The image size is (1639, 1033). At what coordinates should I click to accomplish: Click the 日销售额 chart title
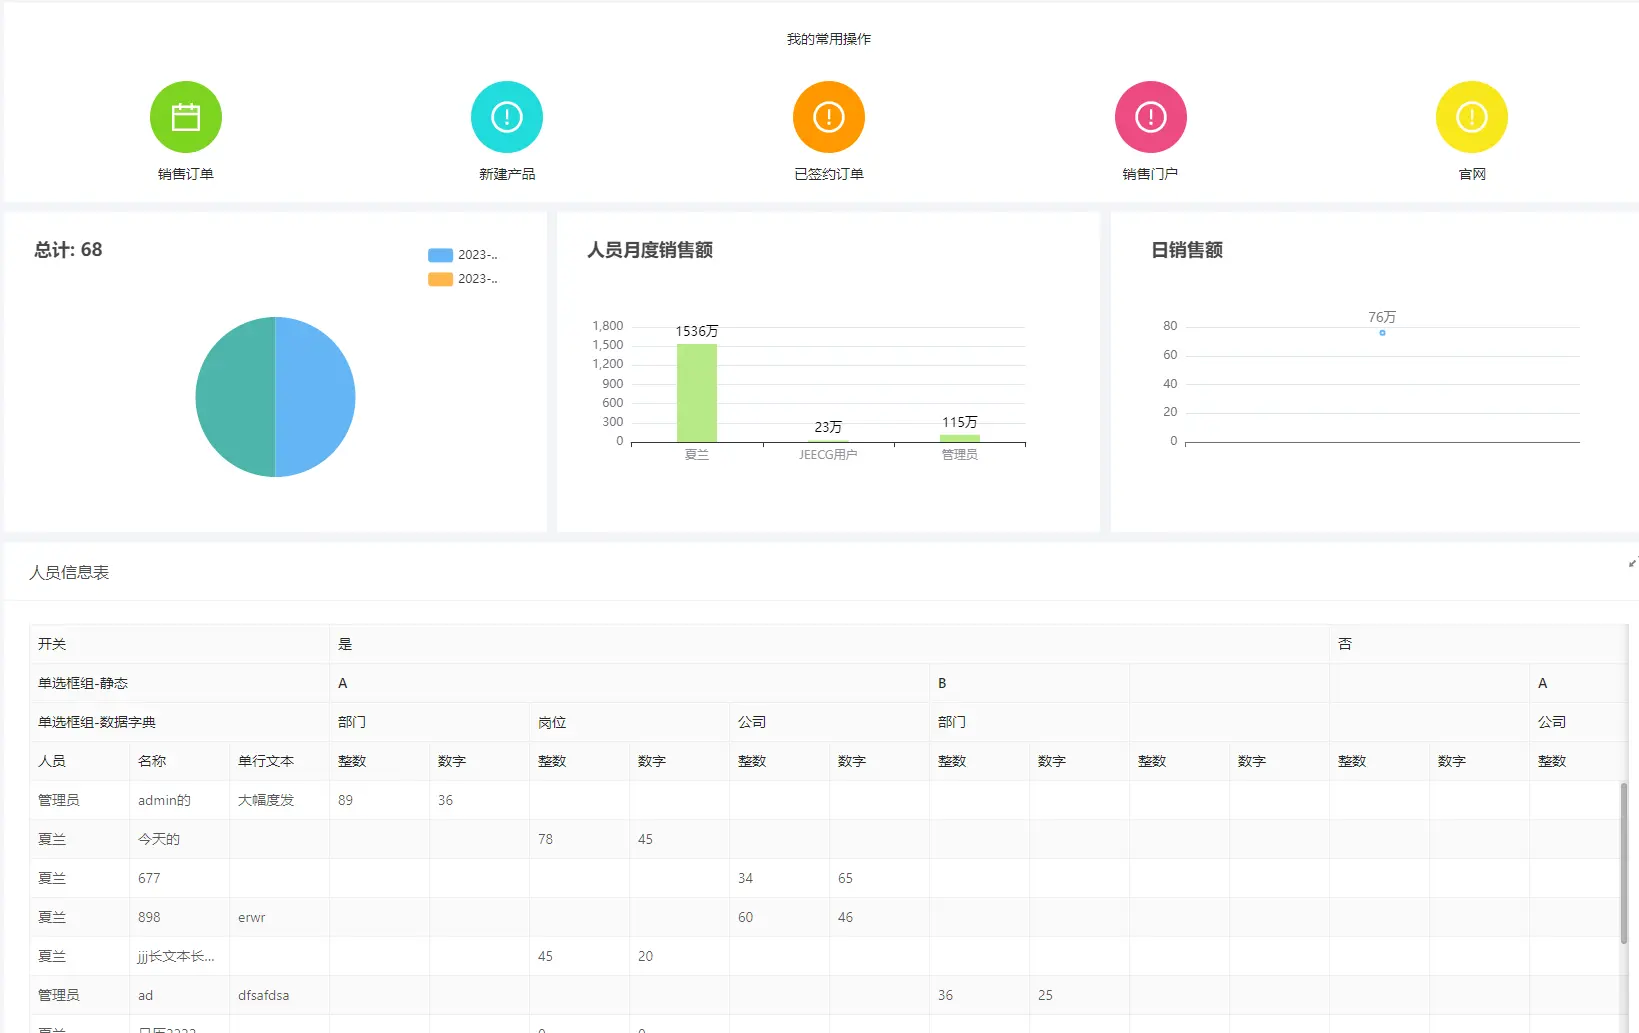(1187, 250)
